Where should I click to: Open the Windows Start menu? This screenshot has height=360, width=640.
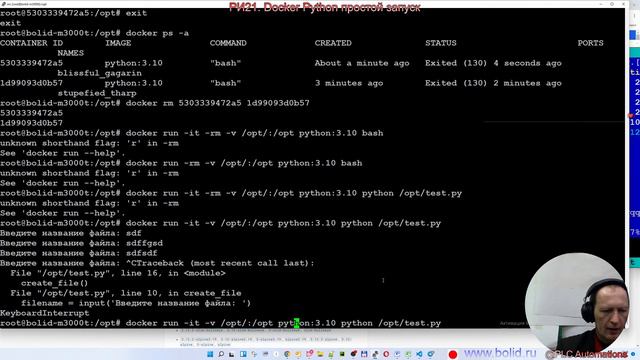pos(210,354)
